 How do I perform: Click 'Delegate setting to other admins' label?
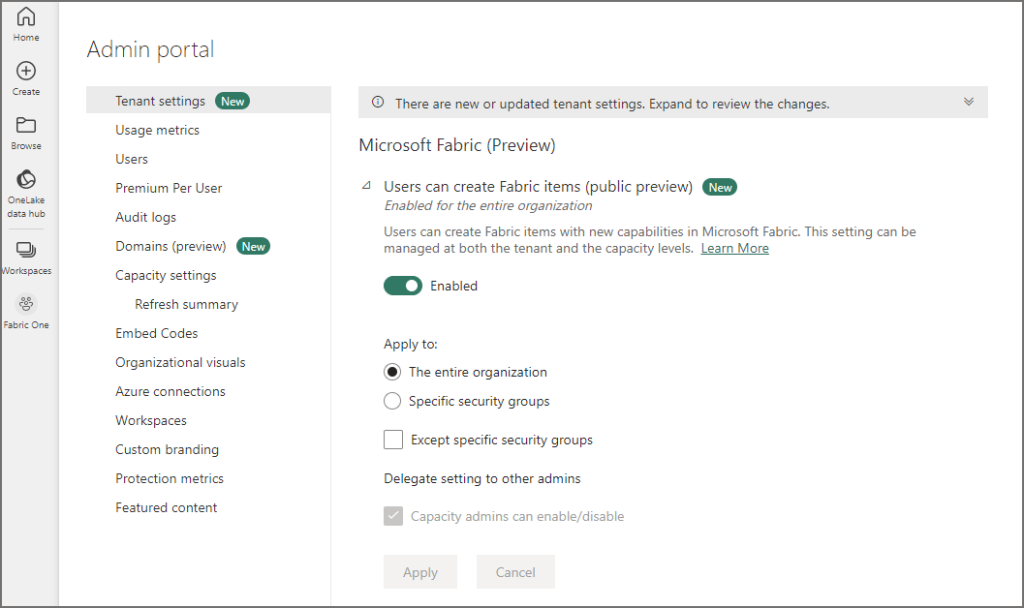point(482,479)
